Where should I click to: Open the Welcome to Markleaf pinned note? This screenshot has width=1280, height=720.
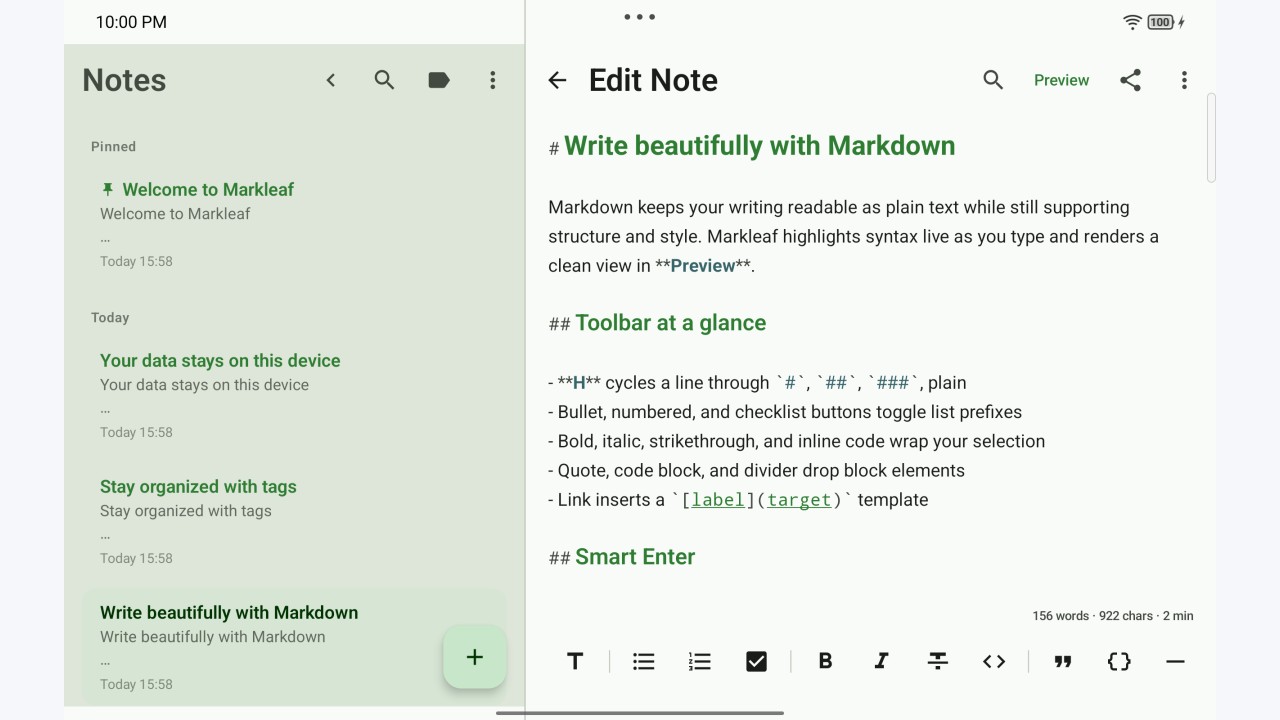point(295,225)
